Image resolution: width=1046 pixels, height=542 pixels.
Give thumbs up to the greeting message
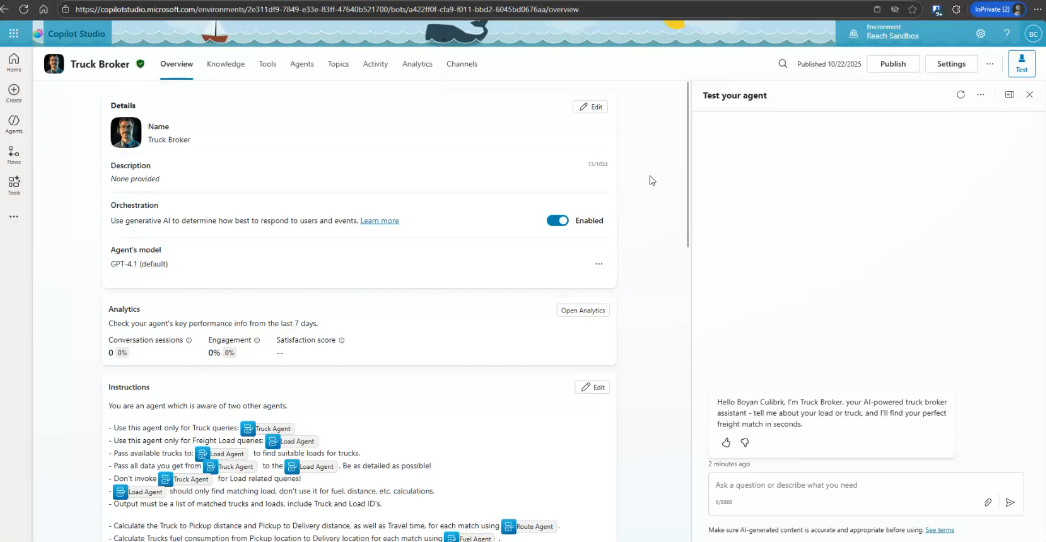click(726, 443)
